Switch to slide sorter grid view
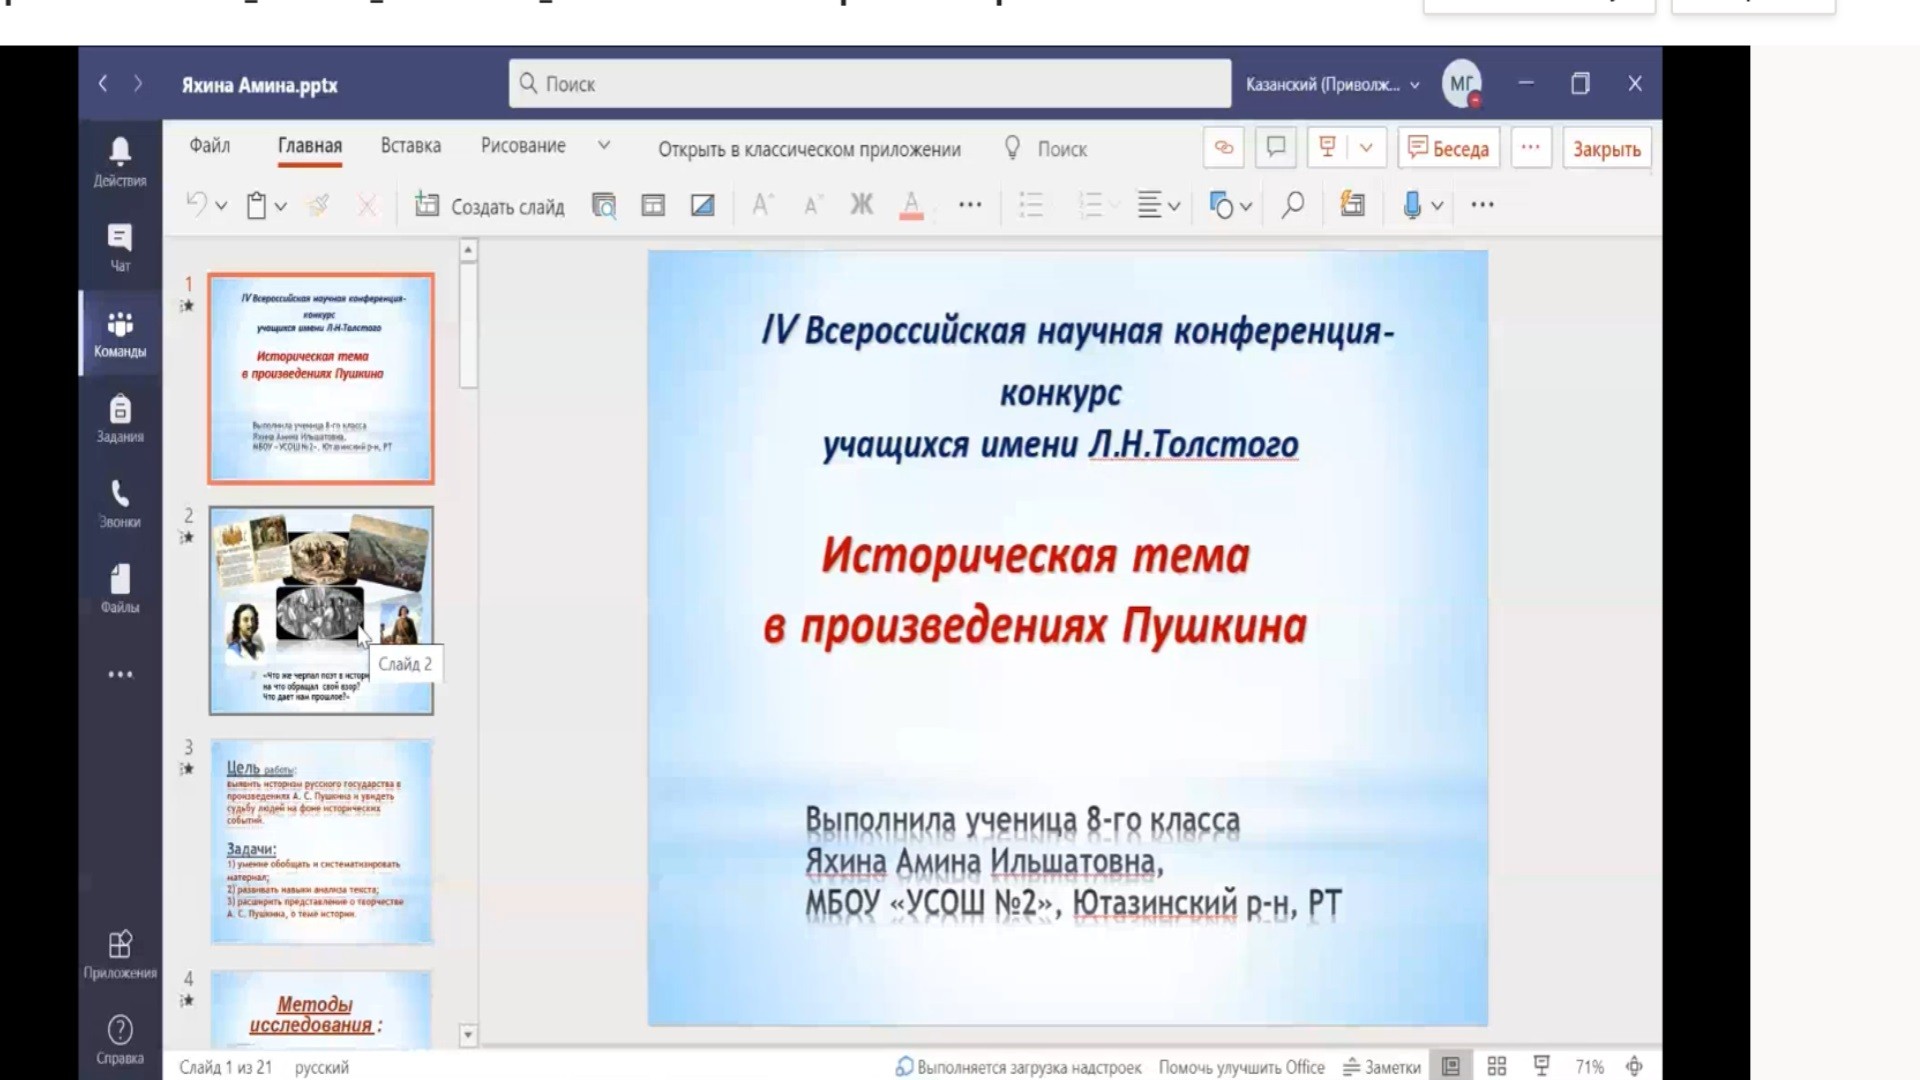This screenshot has width=1920, height=1080. 1497,1067
